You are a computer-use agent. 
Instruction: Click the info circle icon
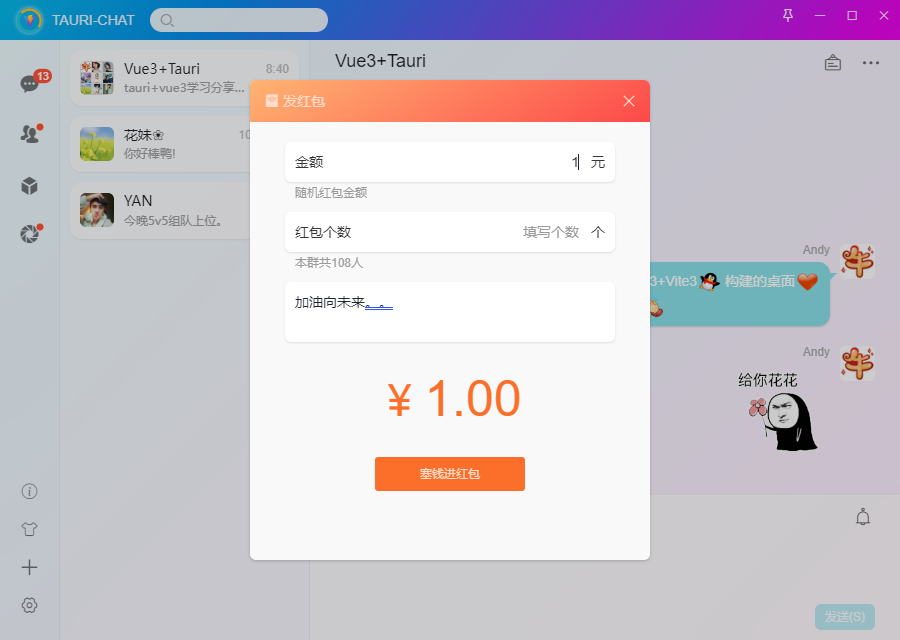[29, 491]
